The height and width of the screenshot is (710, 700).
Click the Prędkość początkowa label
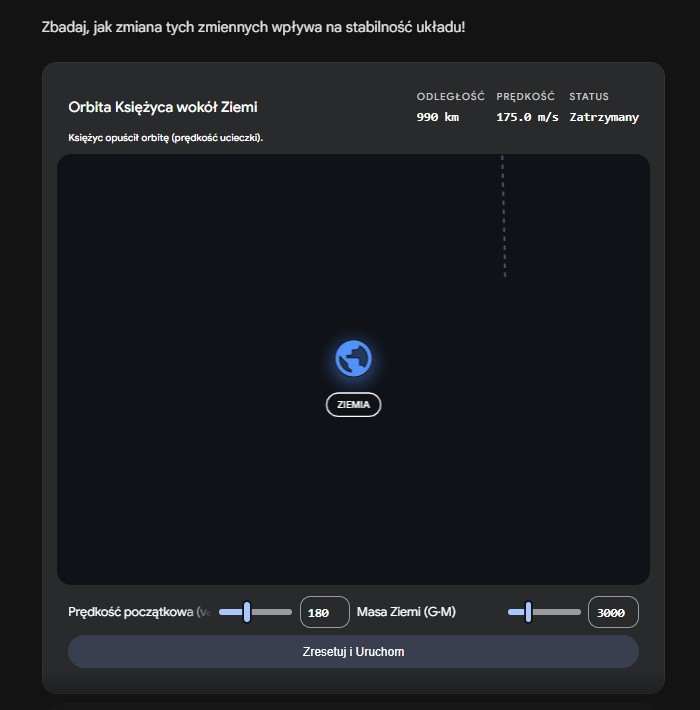tap(139, 612)
